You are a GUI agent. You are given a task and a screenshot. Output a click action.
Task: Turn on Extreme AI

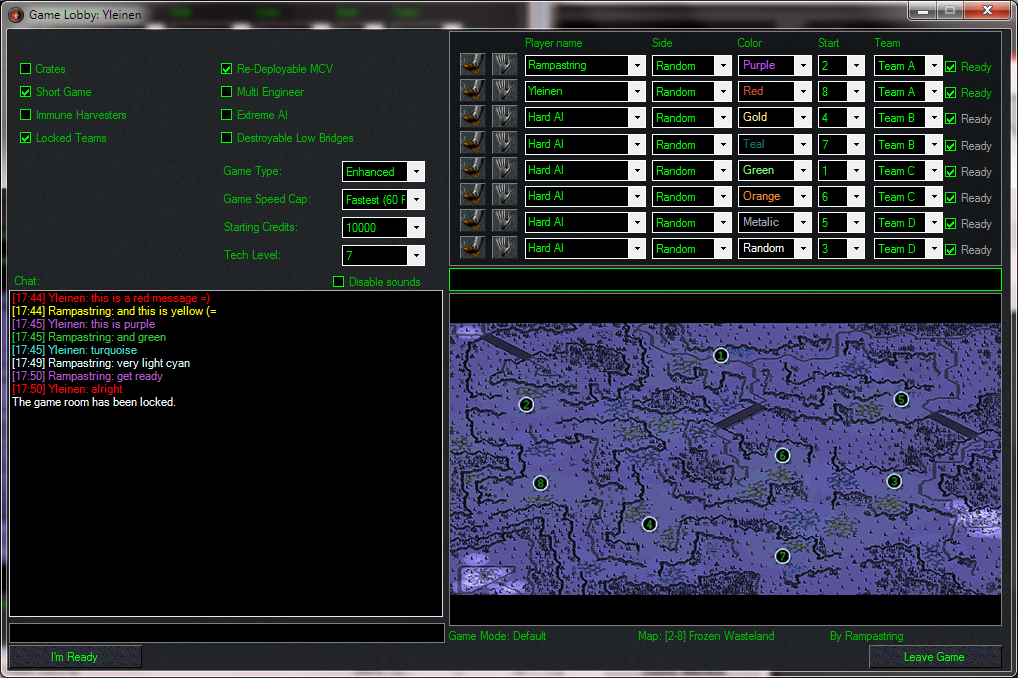[x=227, y=115]
